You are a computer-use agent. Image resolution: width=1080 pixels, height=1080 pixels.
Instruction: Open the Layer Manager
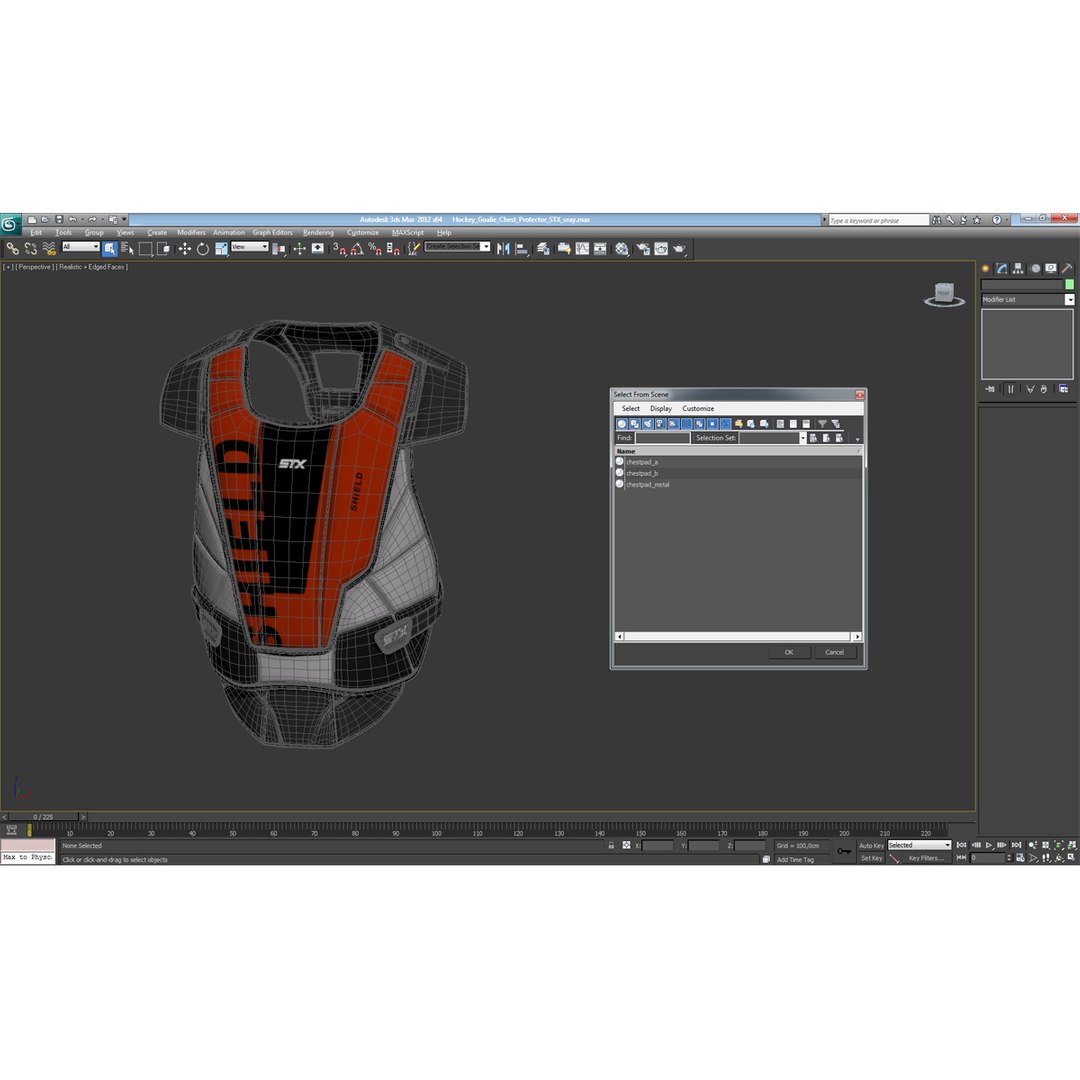(x=543, y=249)
